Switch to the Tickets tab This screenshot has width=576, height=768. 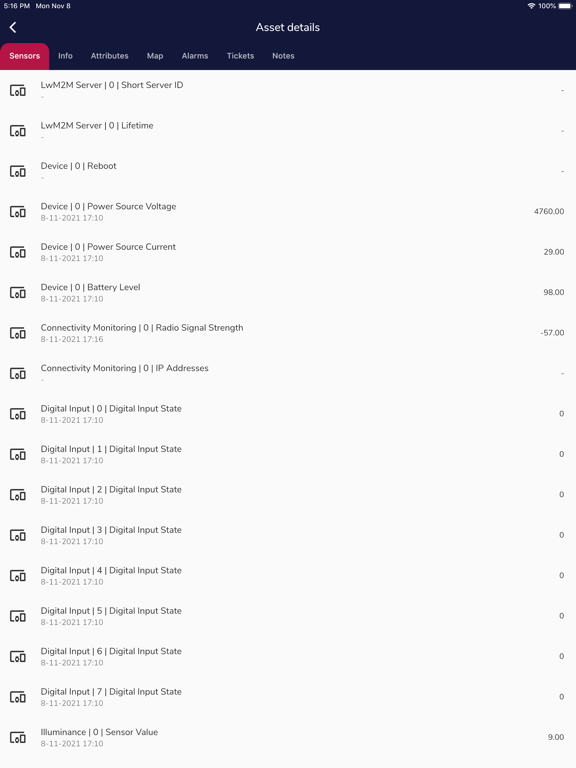[240, 56]
